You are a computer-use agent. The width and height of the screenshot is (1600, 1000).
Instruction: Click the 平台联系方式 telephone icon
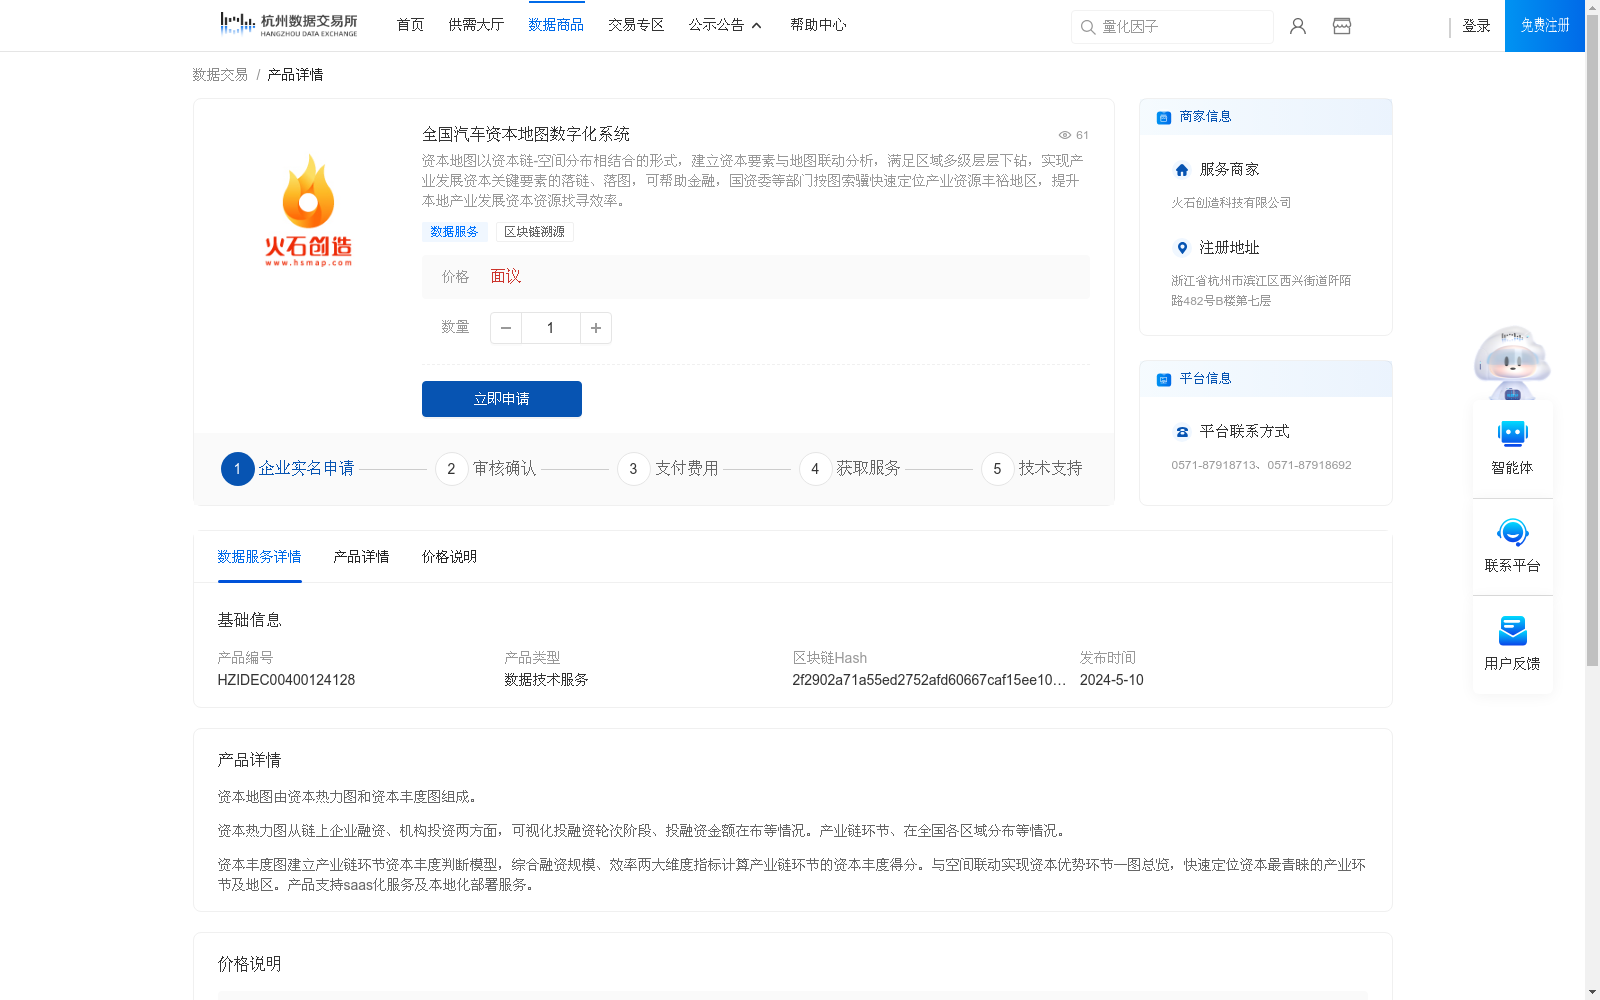(1182, 432)
